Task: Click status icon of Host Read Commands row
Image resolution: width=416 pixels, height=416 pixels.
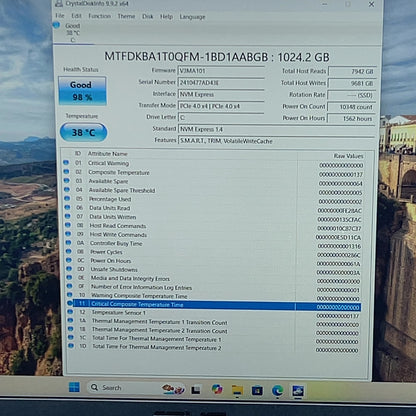Action: click(x=68, y=225)
